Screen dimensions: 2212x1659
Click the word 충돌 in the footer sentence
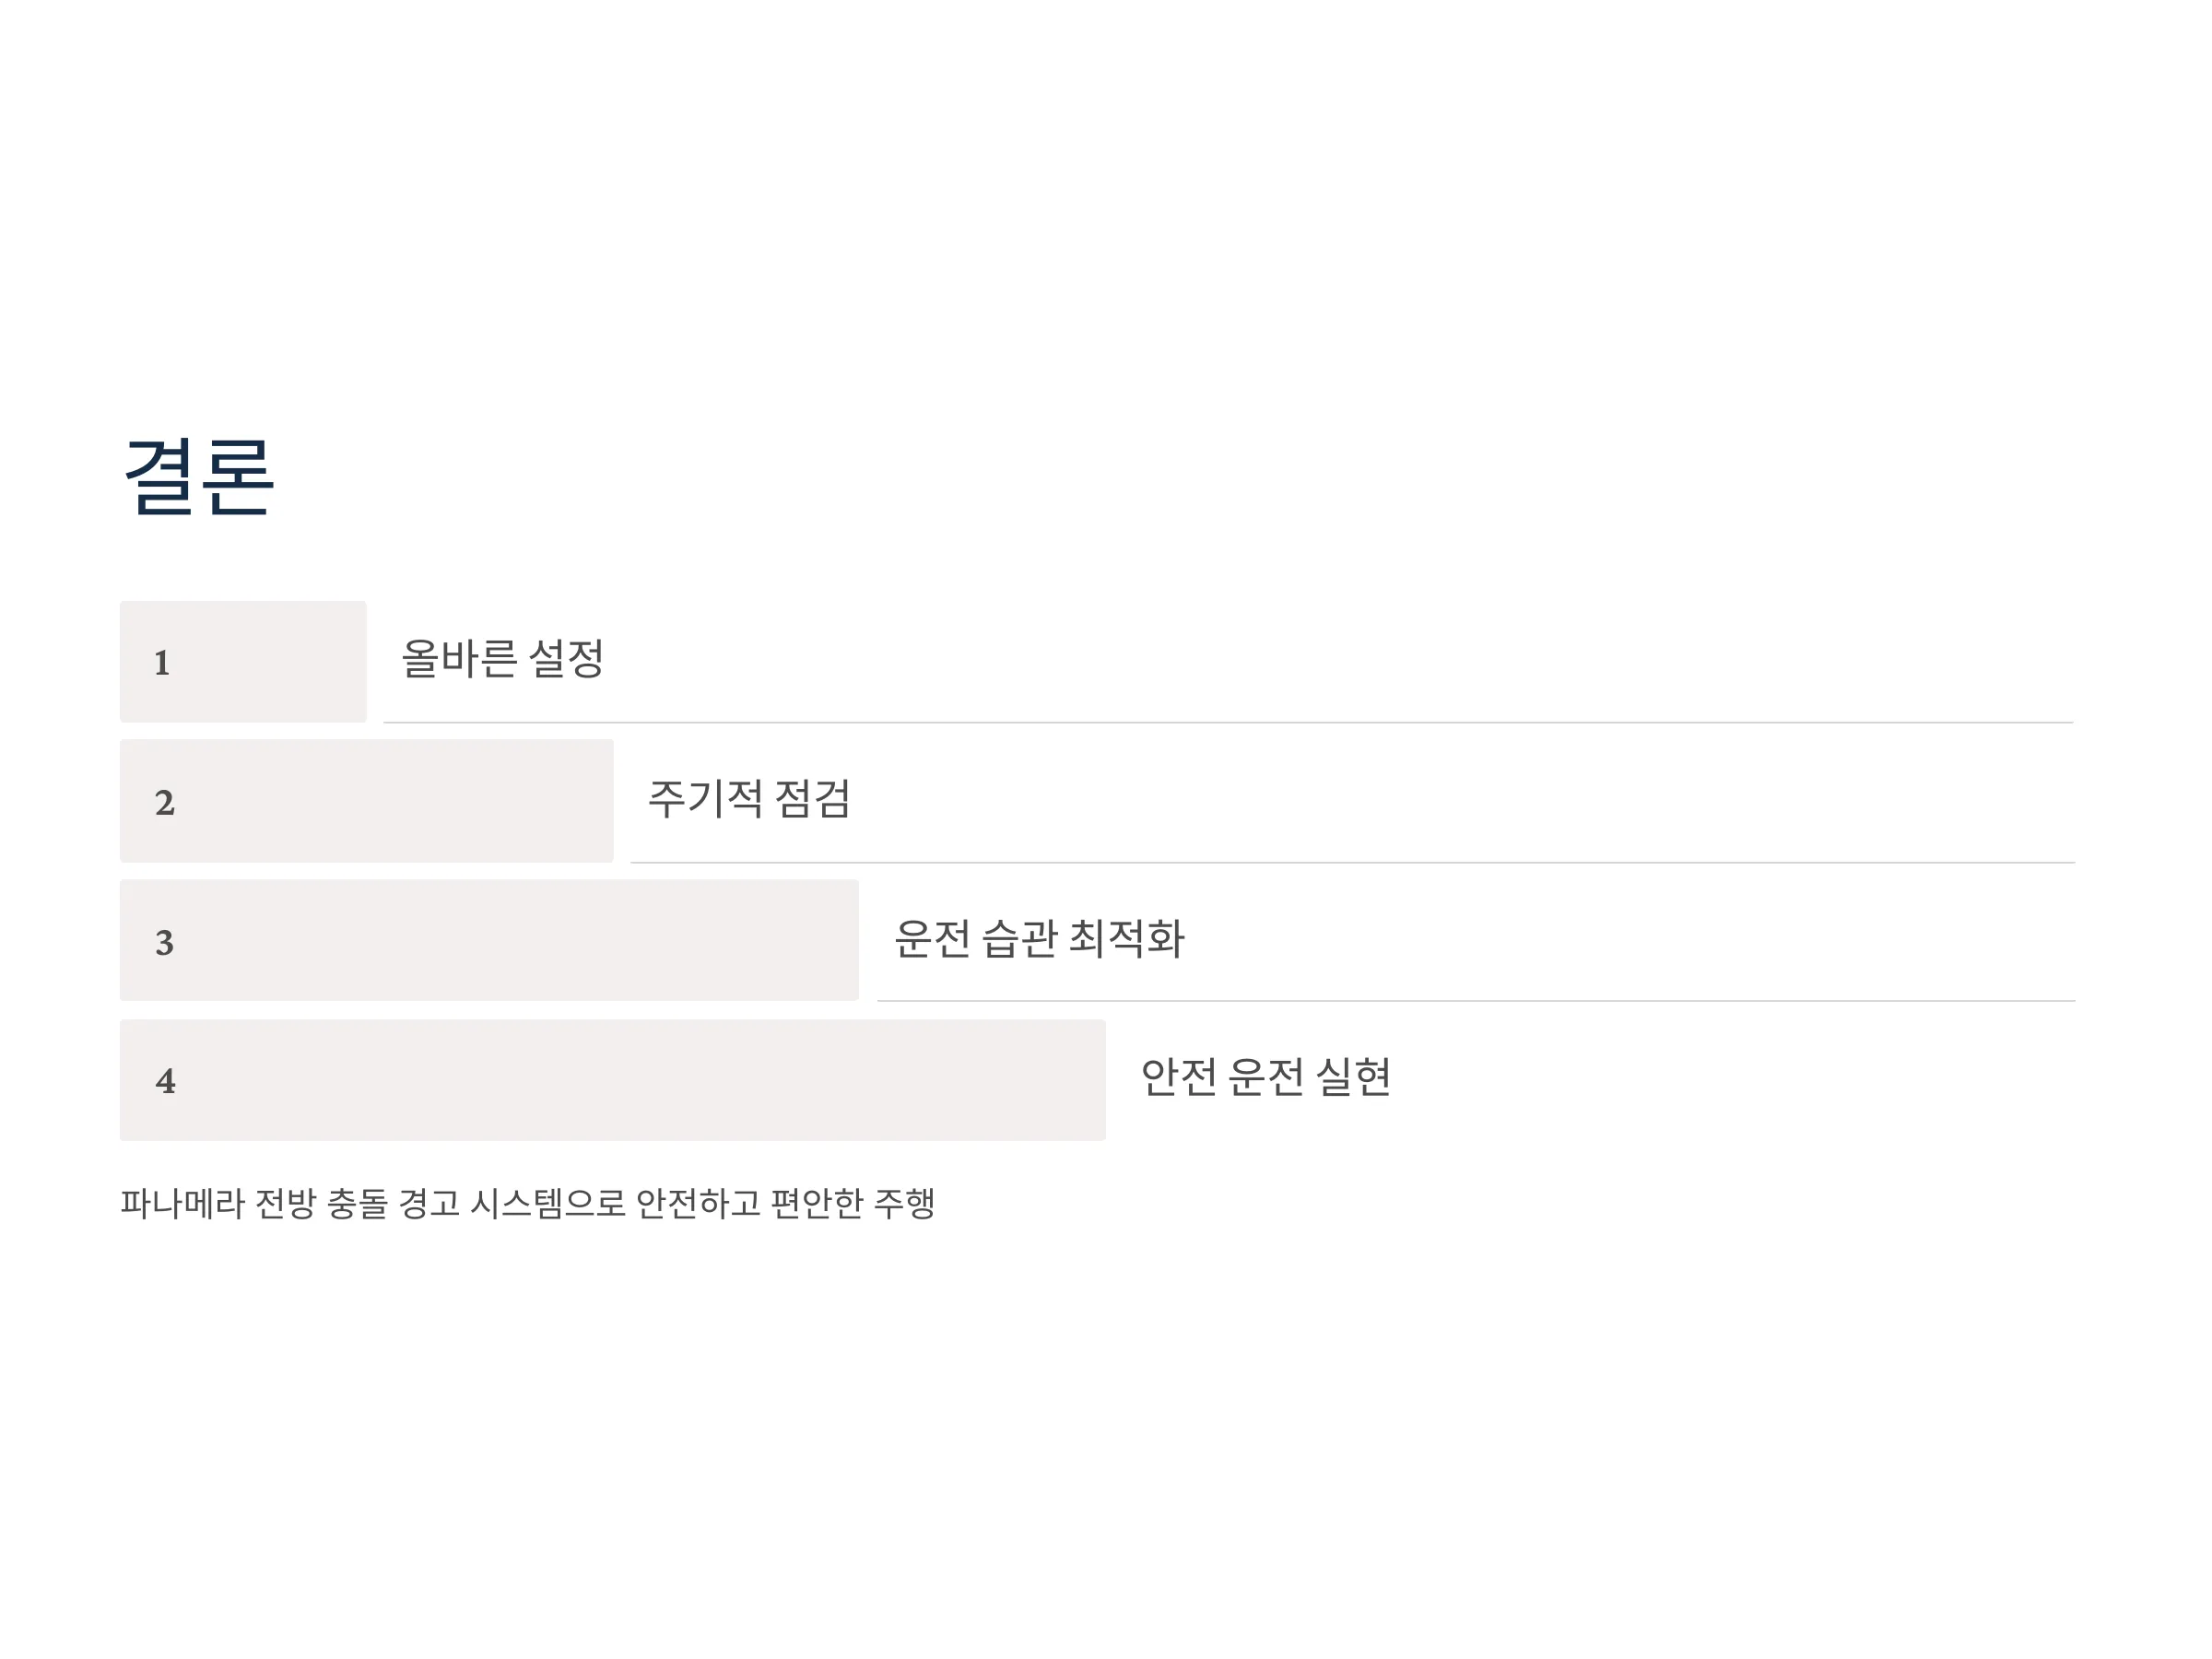[357, 1202]
